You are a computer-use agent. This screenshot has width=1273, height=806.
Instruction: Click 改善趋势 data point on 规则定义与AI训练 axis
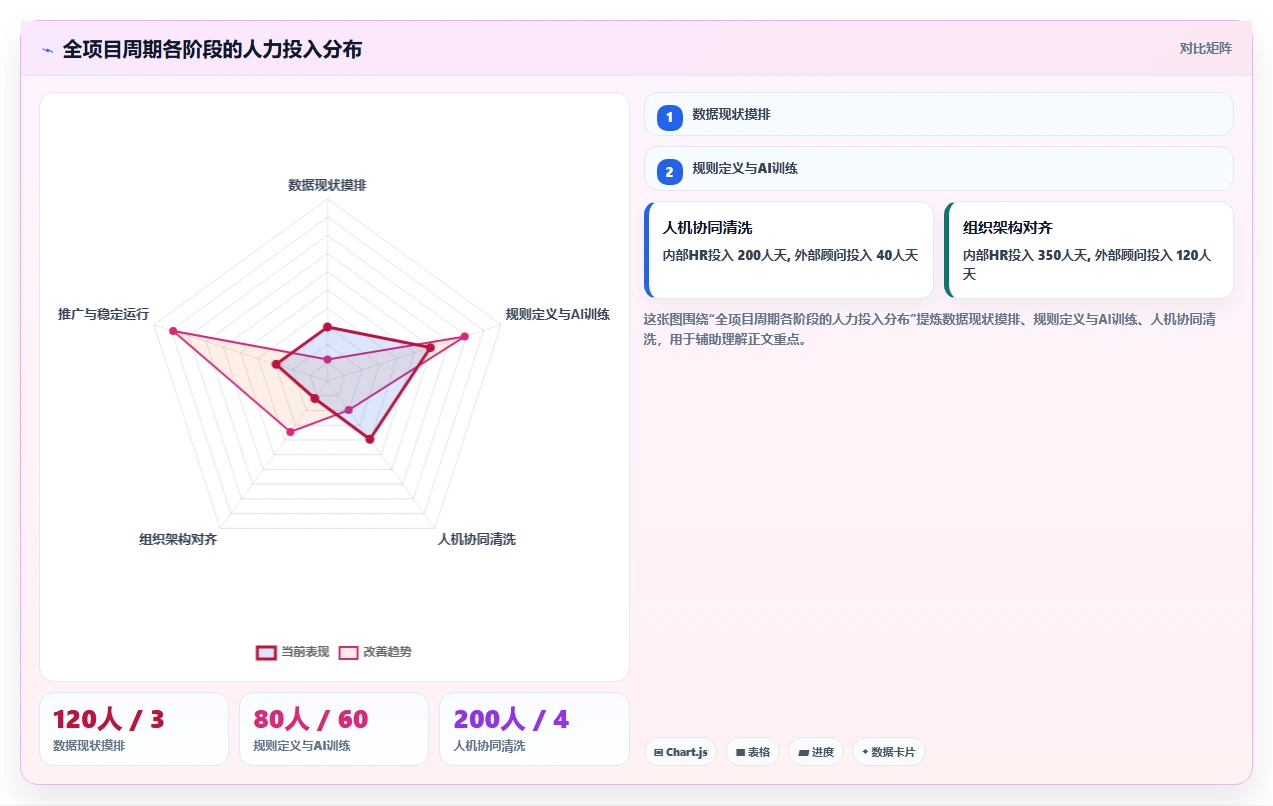(x=465, y=336)
